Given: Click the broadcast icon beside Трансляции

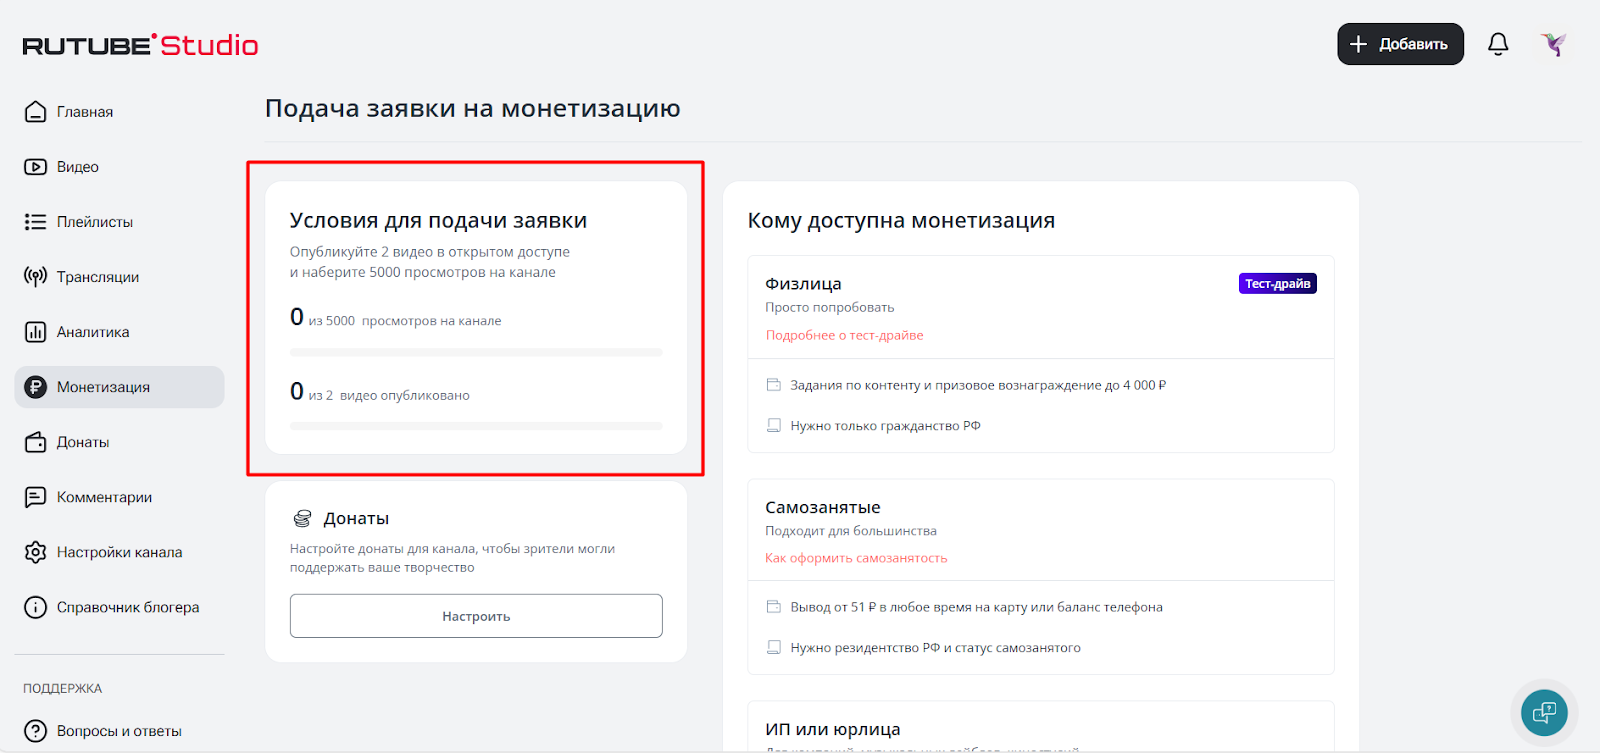Looking at the screenshot, I should [x=35, y=277].
